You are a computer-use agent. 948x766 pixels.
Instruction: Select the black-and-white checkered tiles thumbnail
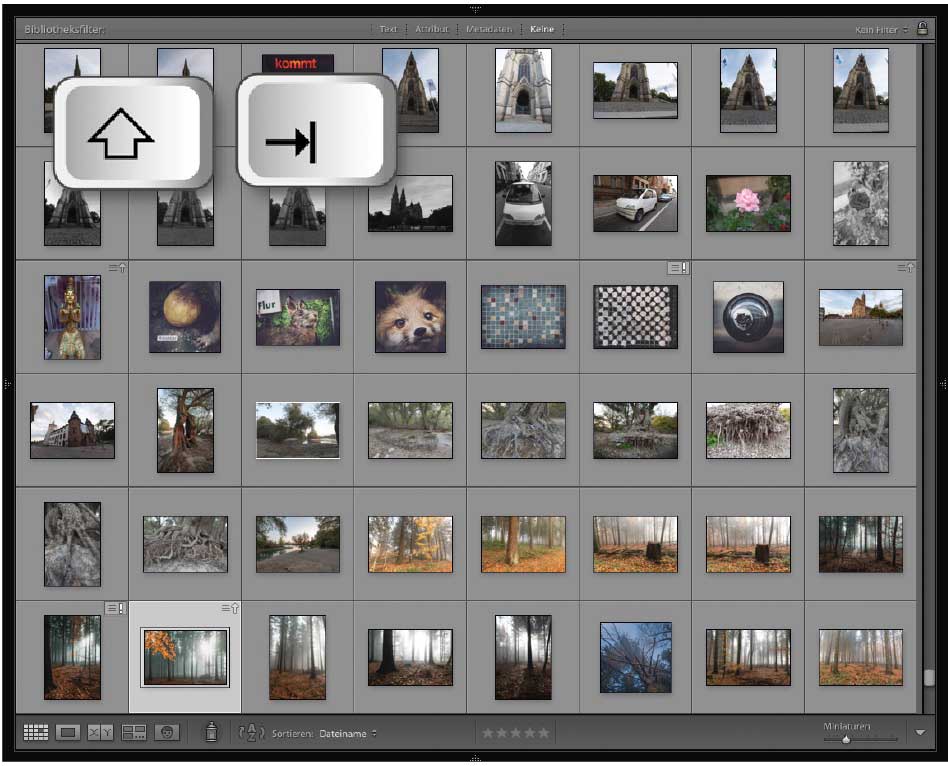(635, 317)
